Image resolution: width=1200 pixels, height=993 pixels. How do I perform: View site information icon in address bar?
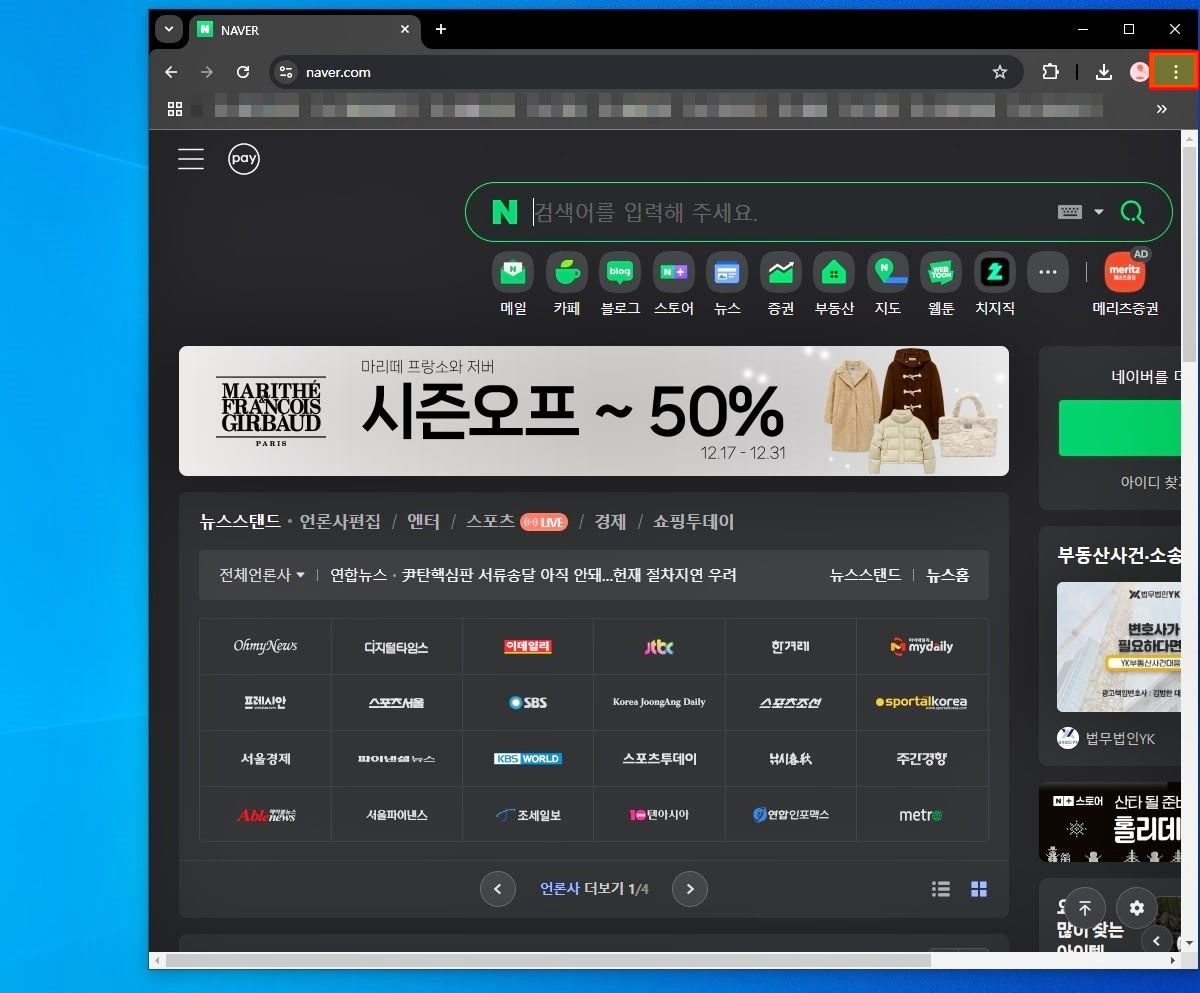point(287,72)
